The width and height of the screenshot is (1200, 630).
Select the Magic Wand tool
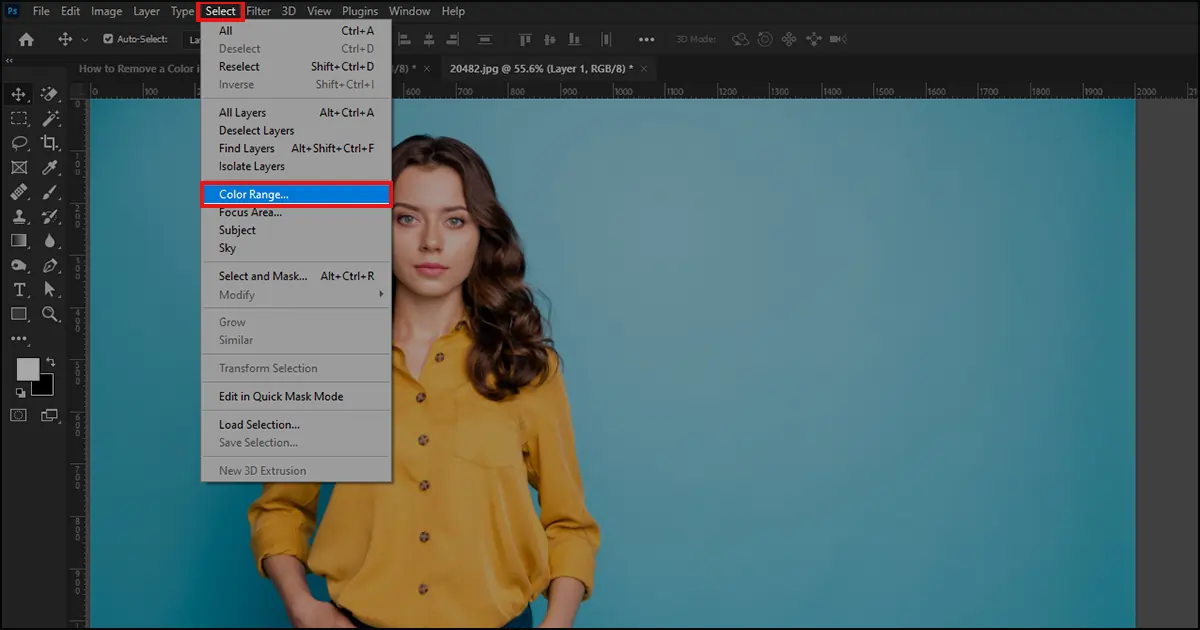click(x=50, y=118)
